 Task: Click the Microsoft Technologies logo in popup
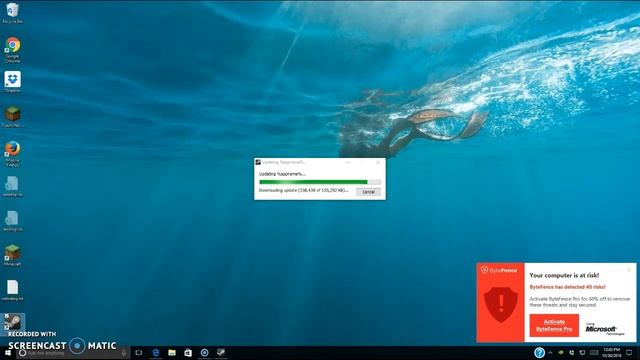point(604,329)
